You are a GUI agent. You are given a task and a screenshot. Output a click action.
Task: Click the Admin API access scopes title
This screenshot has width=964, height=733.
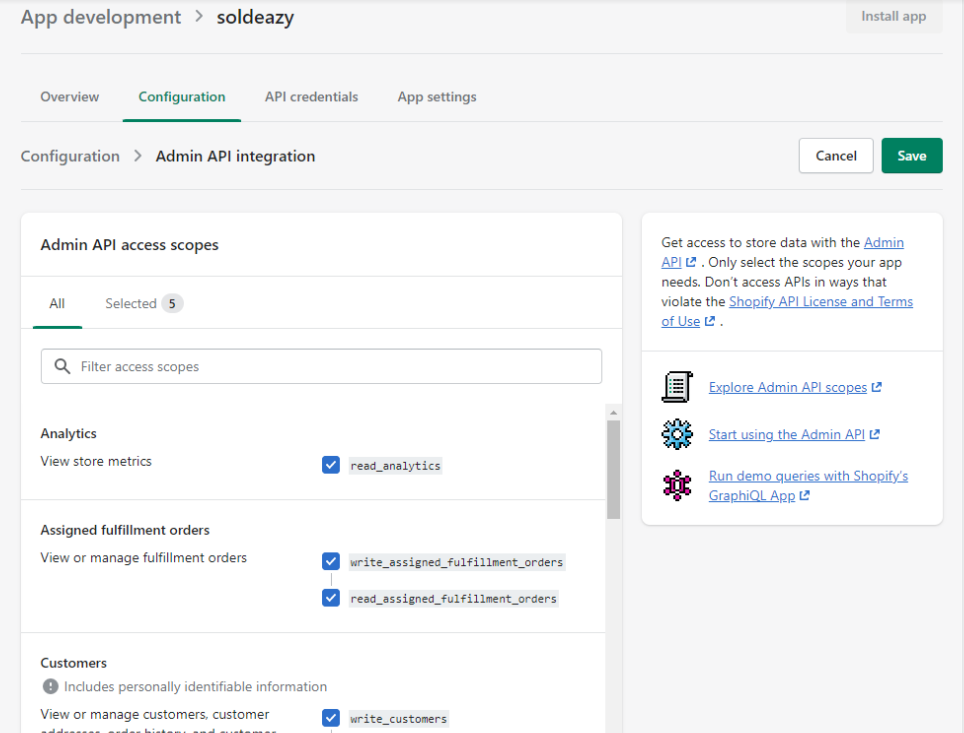(x=130, y=245)
